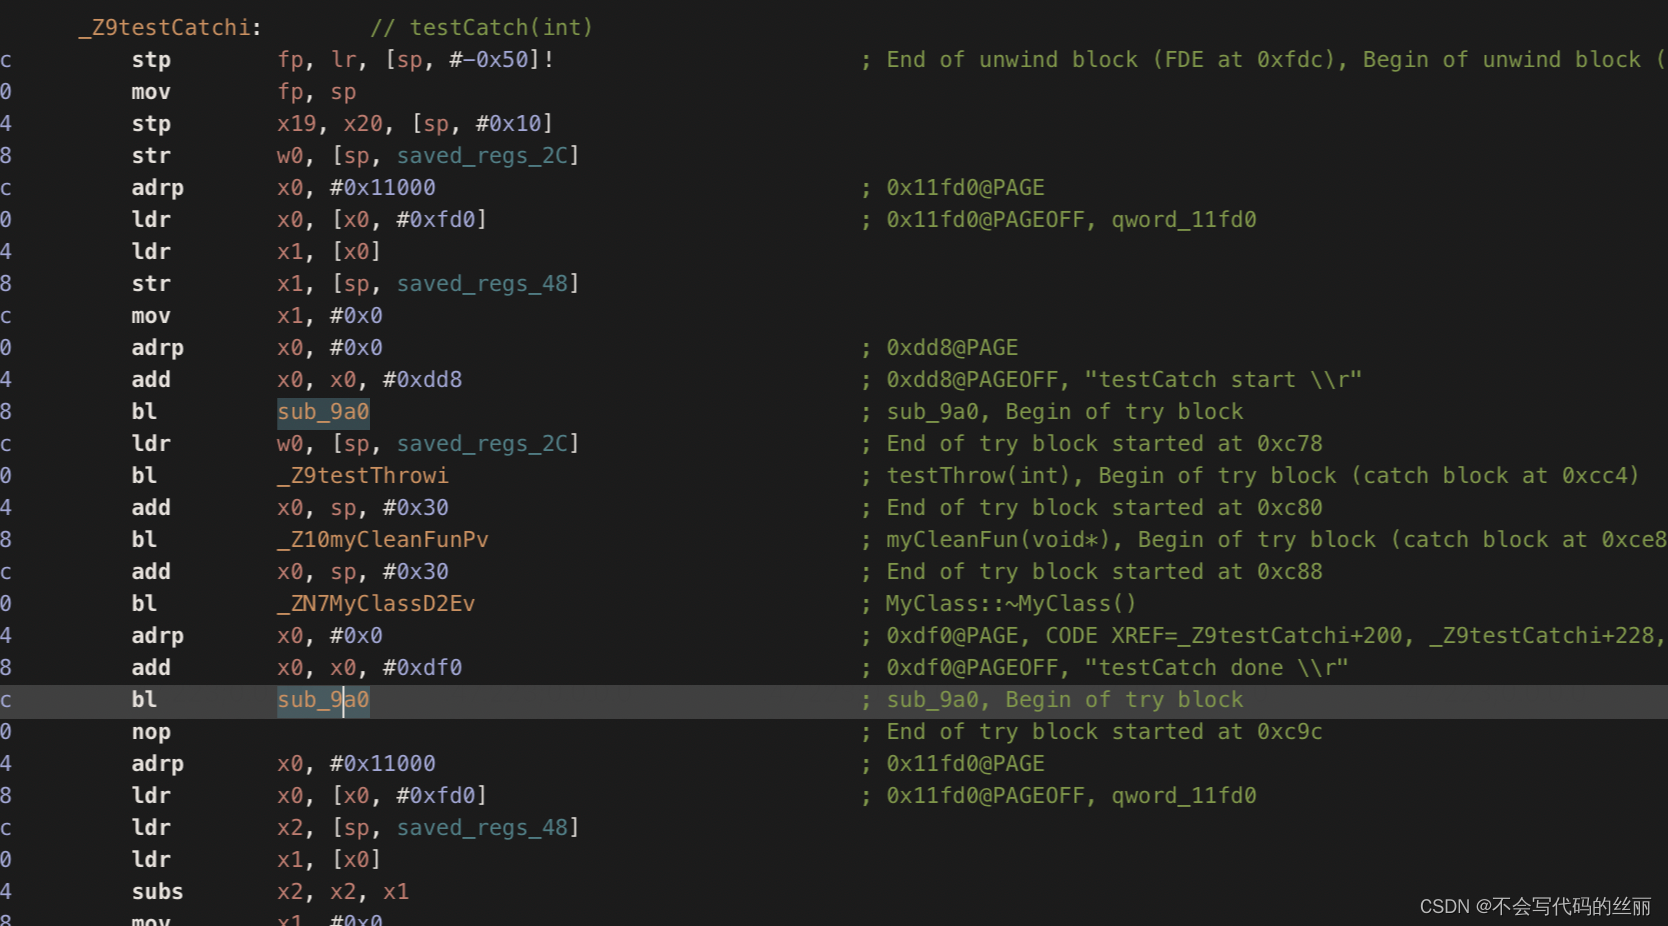The width and height of the screenshot is (1668, 926).
Task: Click the 0xdd8@PAGE comment
Action: (952, 348)
